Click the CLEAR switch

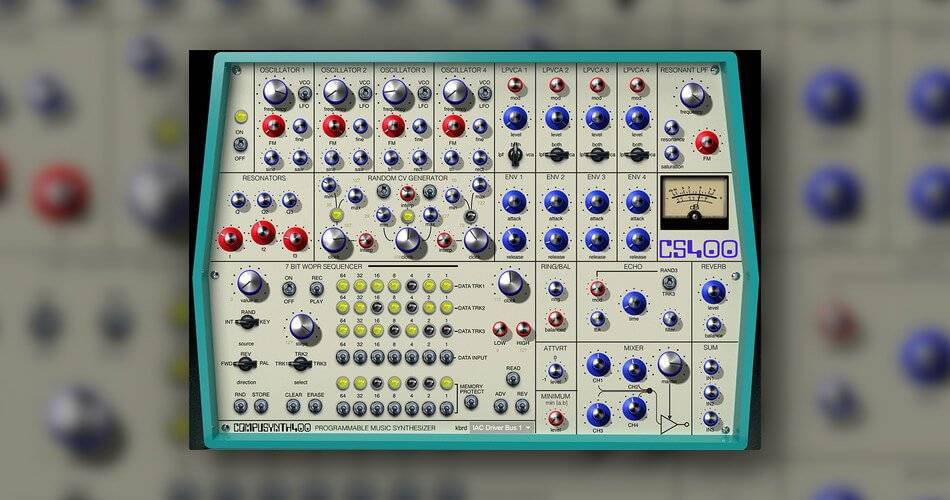tap(293, 406)
